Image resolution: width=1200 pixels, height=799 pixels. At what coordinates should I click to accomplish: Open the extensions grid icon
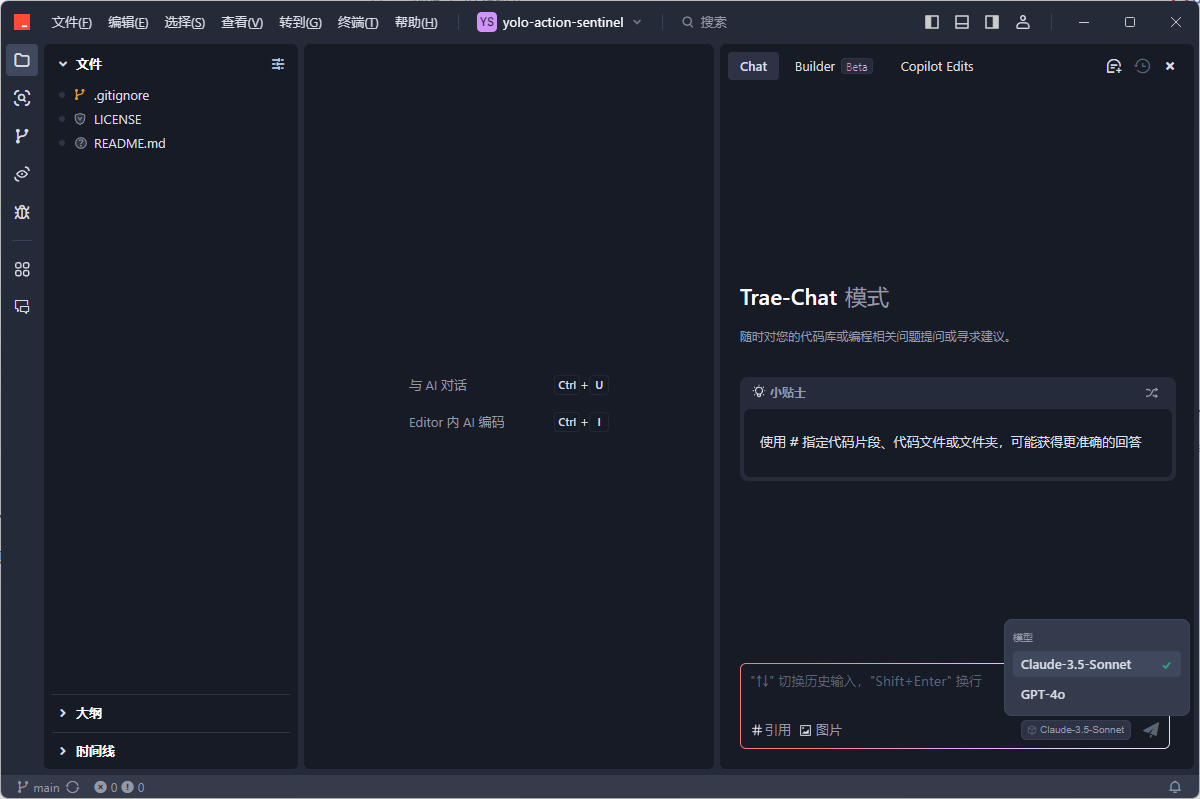tap(22, 269)
